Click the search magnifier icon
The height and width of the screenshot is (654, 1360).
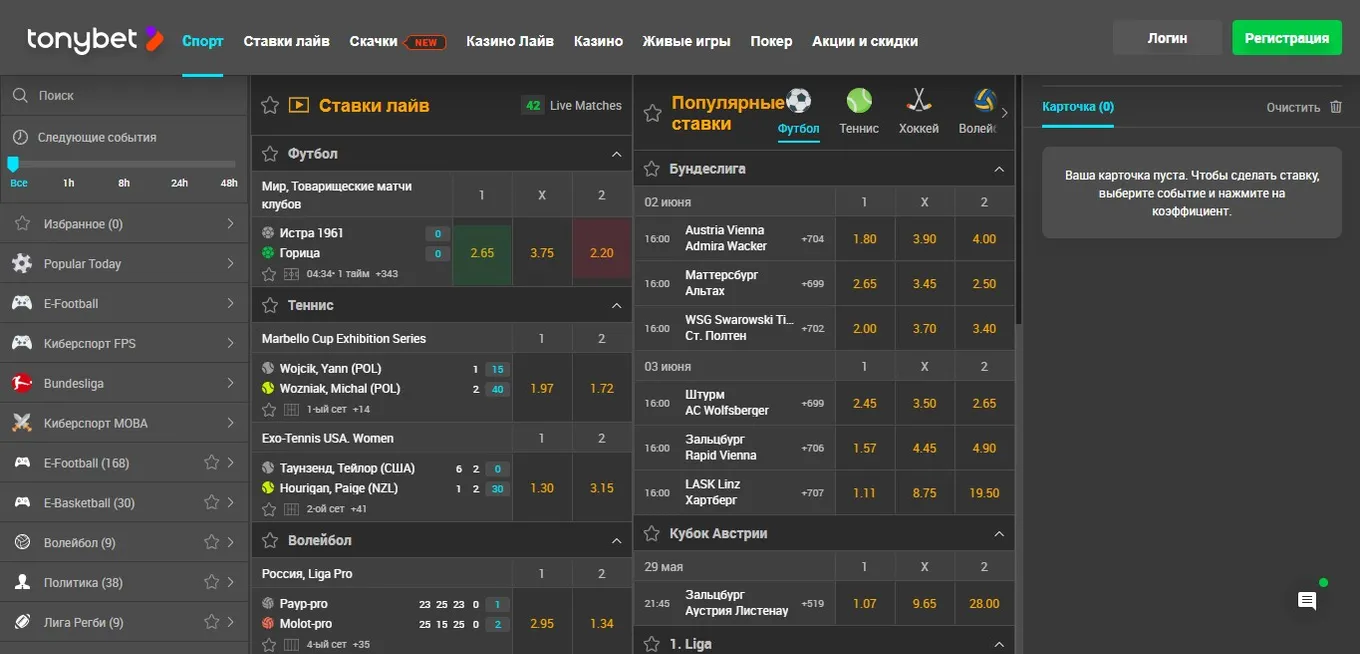[20, 96]
